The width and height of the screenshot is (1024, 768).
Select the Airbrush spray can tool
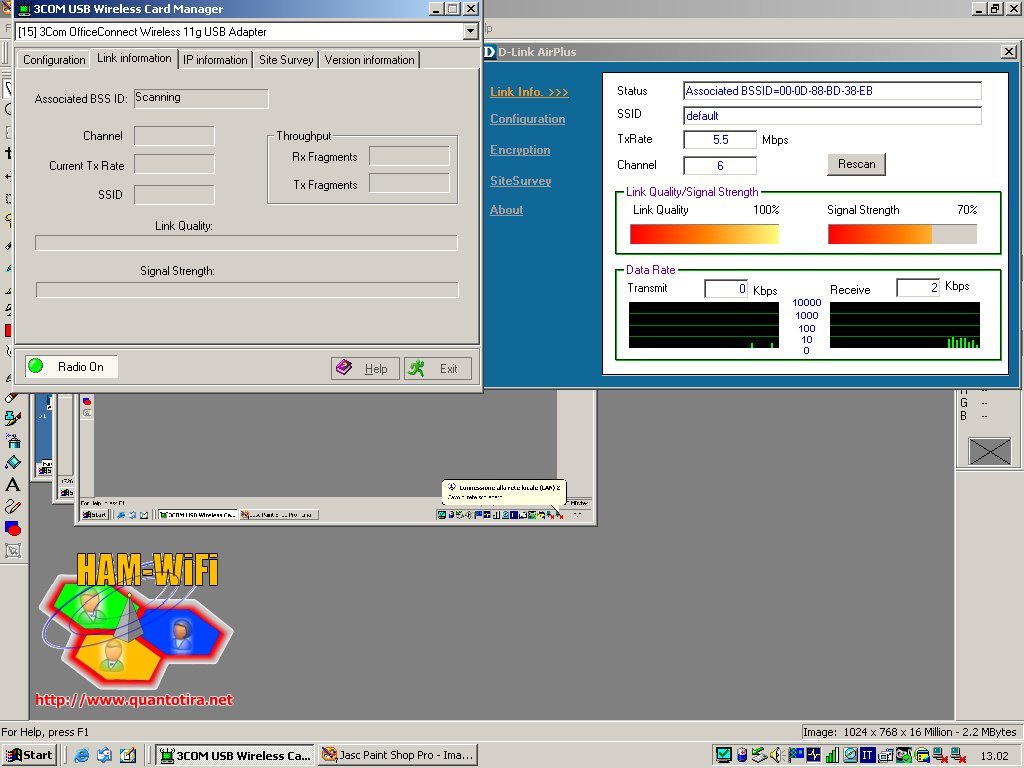(x=13, y=441)
